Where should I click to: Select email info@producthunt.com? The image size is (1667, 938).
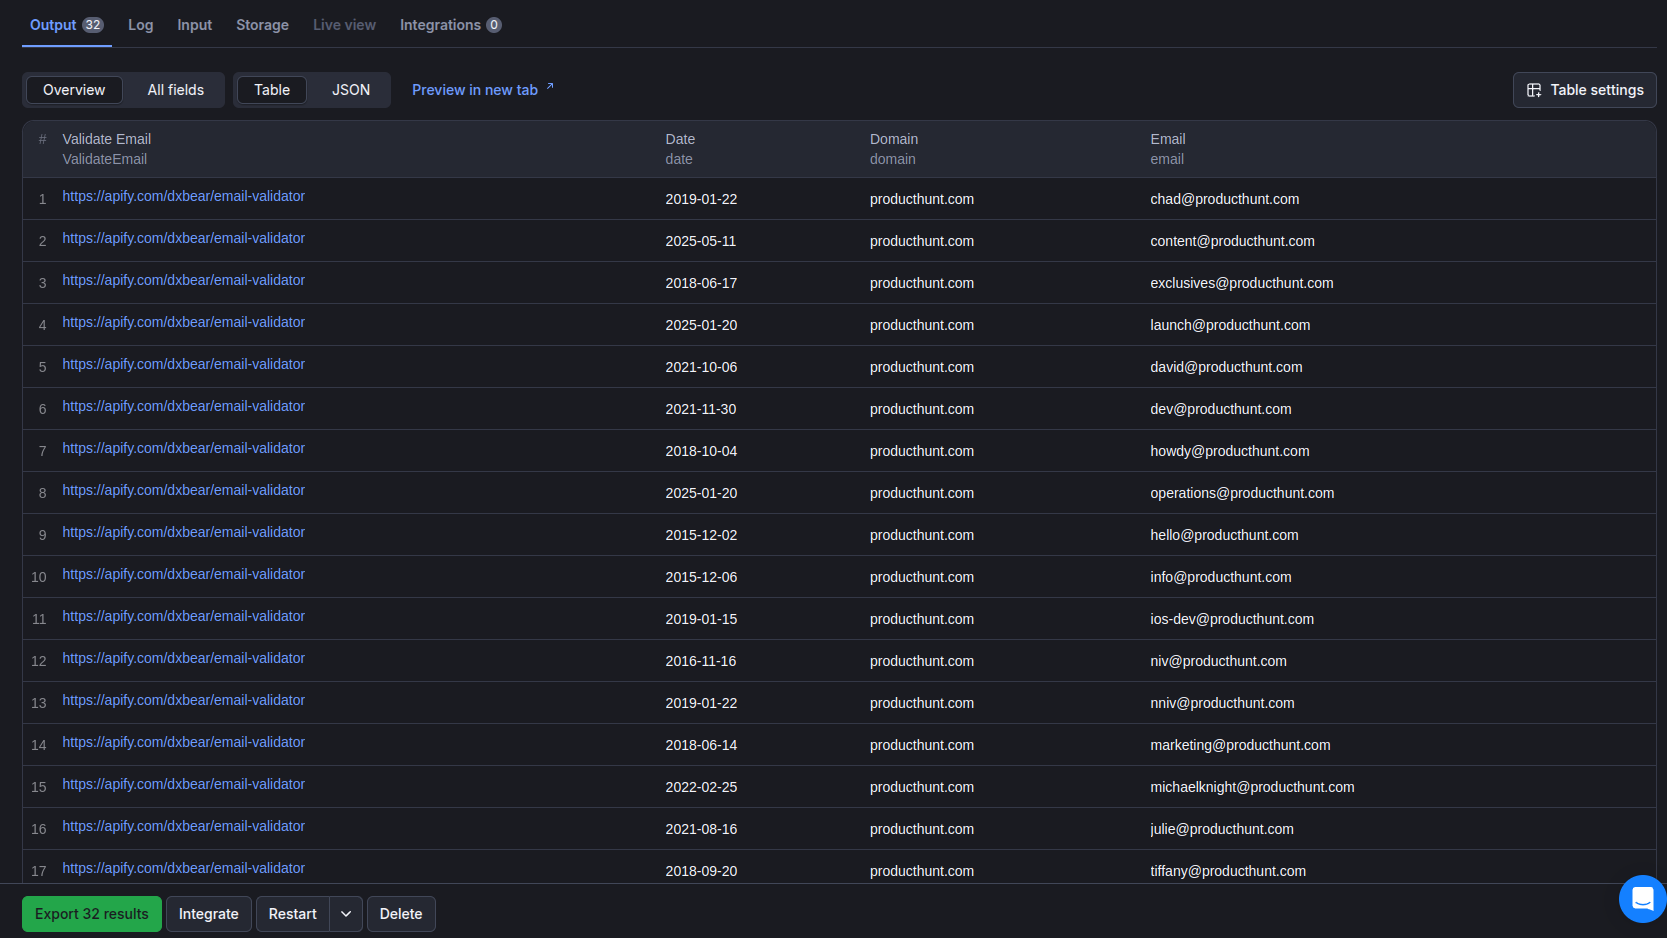click(1221, 577)
